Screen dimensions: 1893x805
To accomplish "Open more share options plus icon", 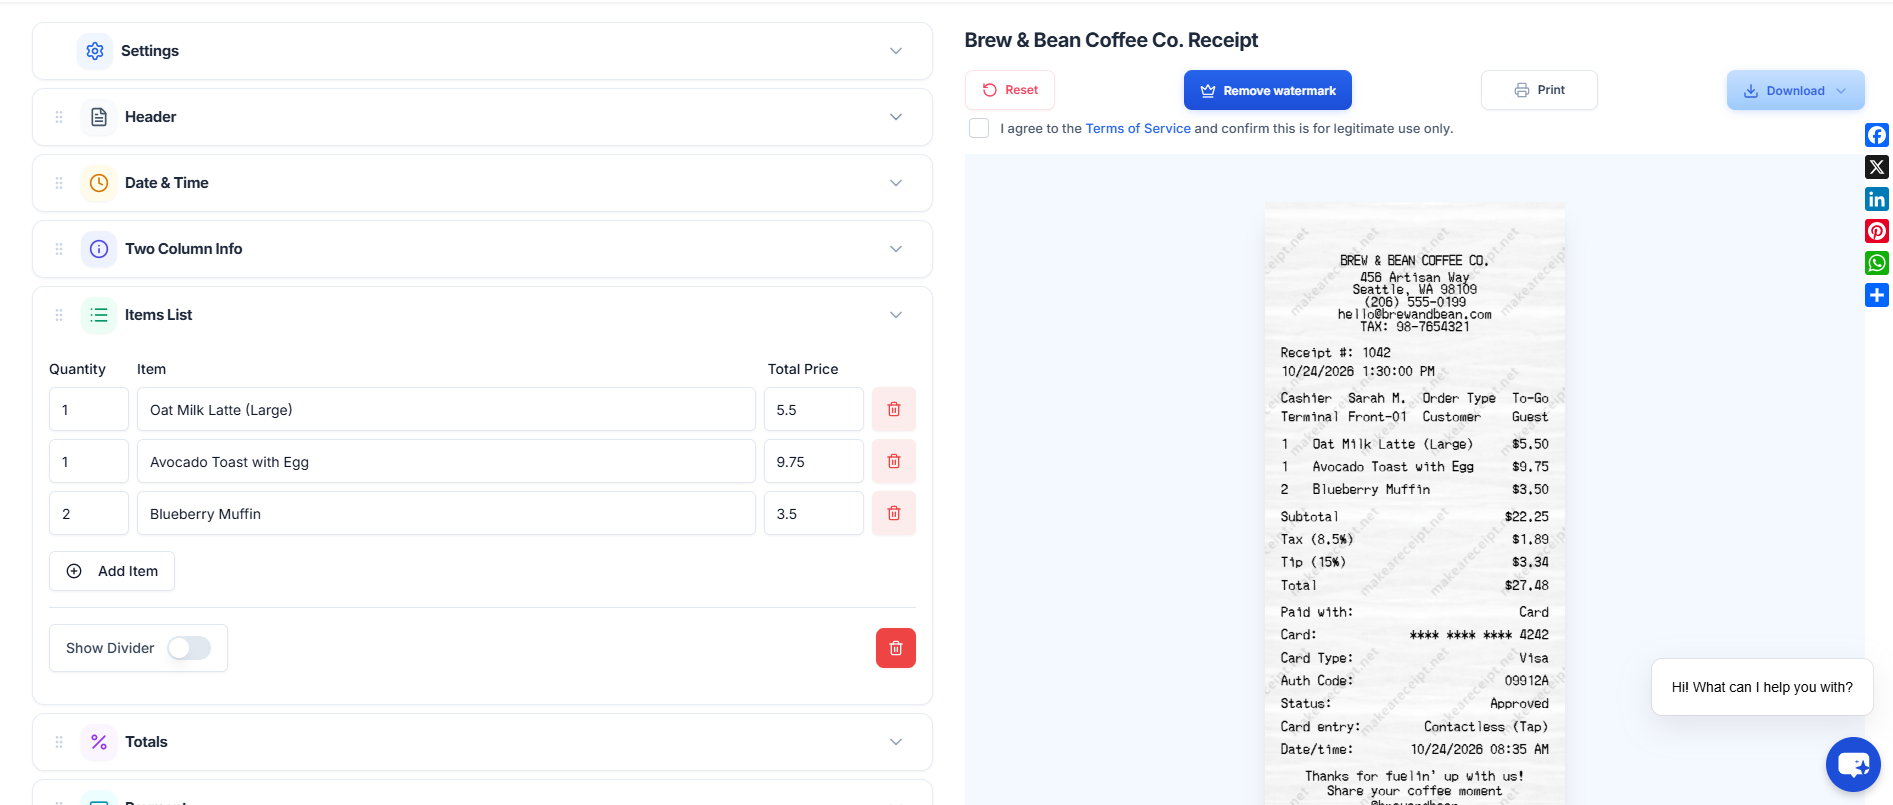I will pyautogui.click(x=1877, y=295).
